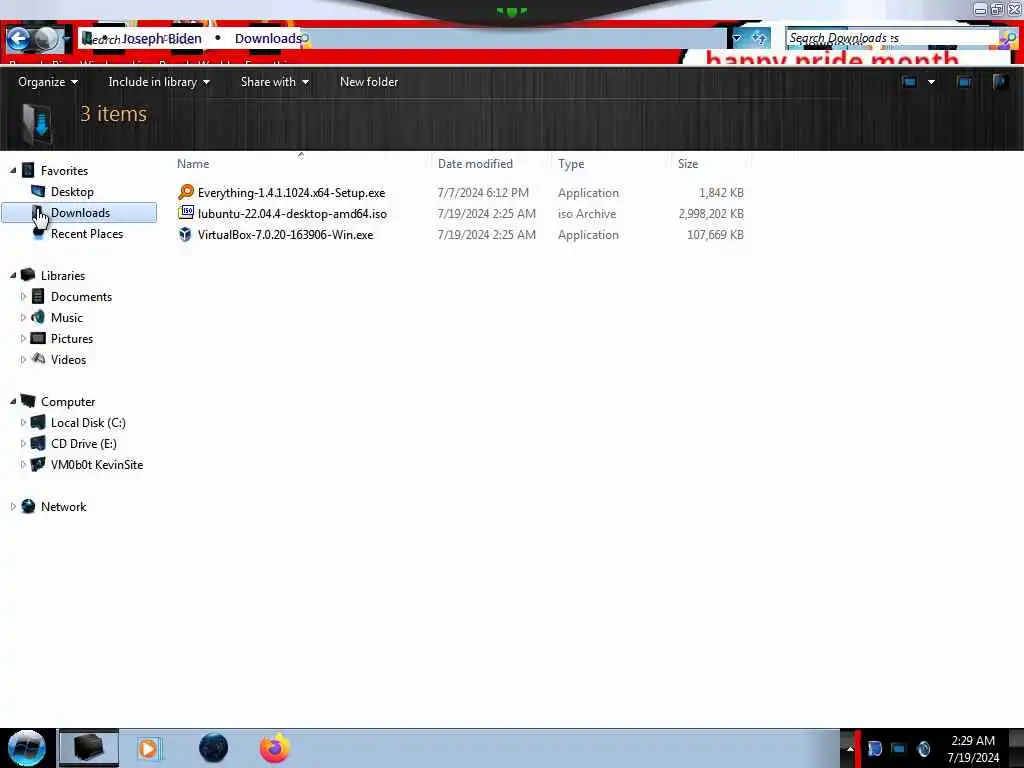1024x768 pixels.
Task: Open Desktop in Favorites
Action: (72, 191)
